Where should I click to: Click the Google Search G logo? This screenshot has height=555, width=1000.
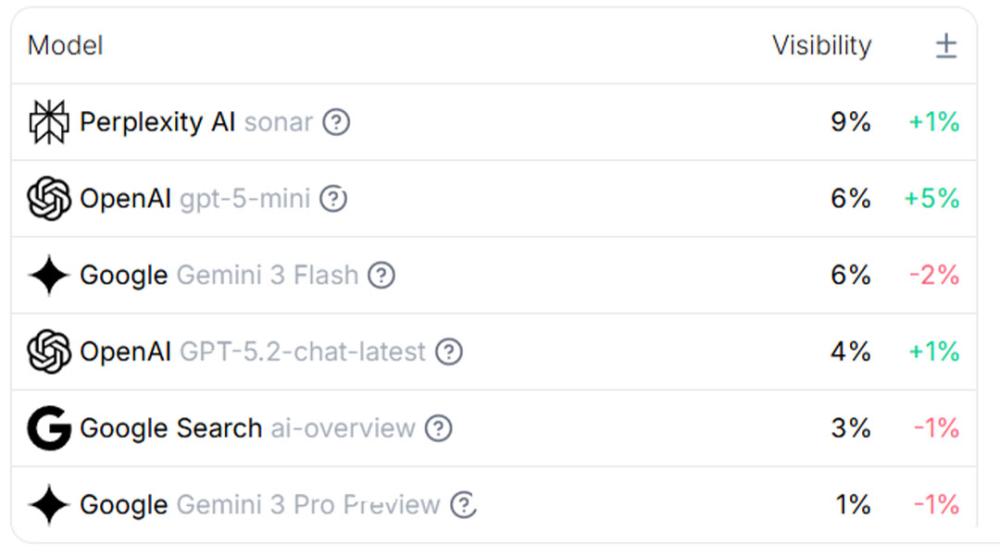point(48,428)
